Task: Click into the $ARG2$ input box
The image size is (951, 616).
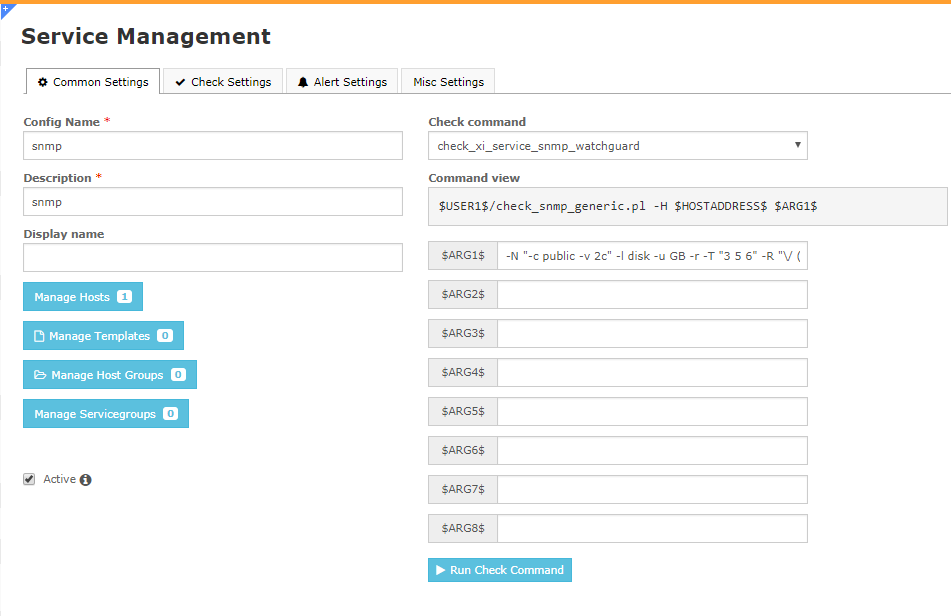Action: coord(651,295)
